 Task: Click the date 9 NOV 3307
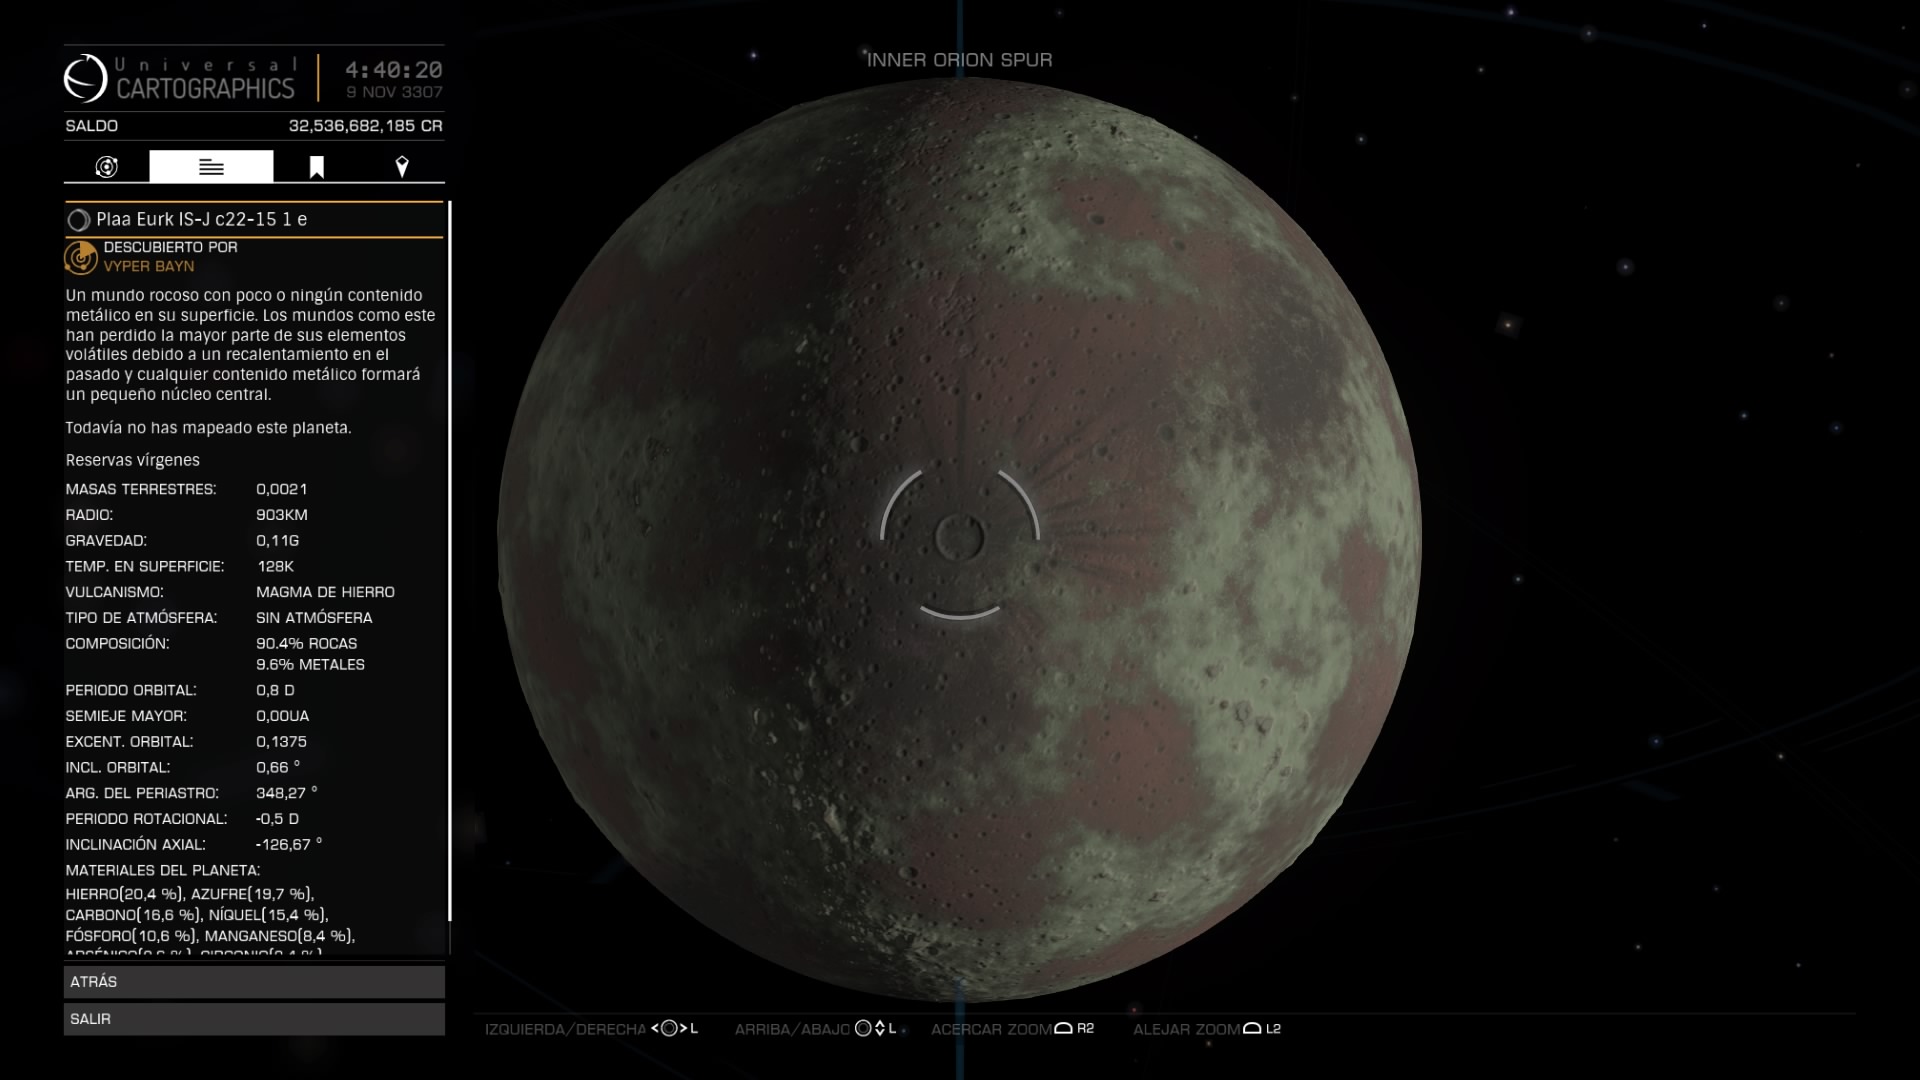click(x=394, y=92)
